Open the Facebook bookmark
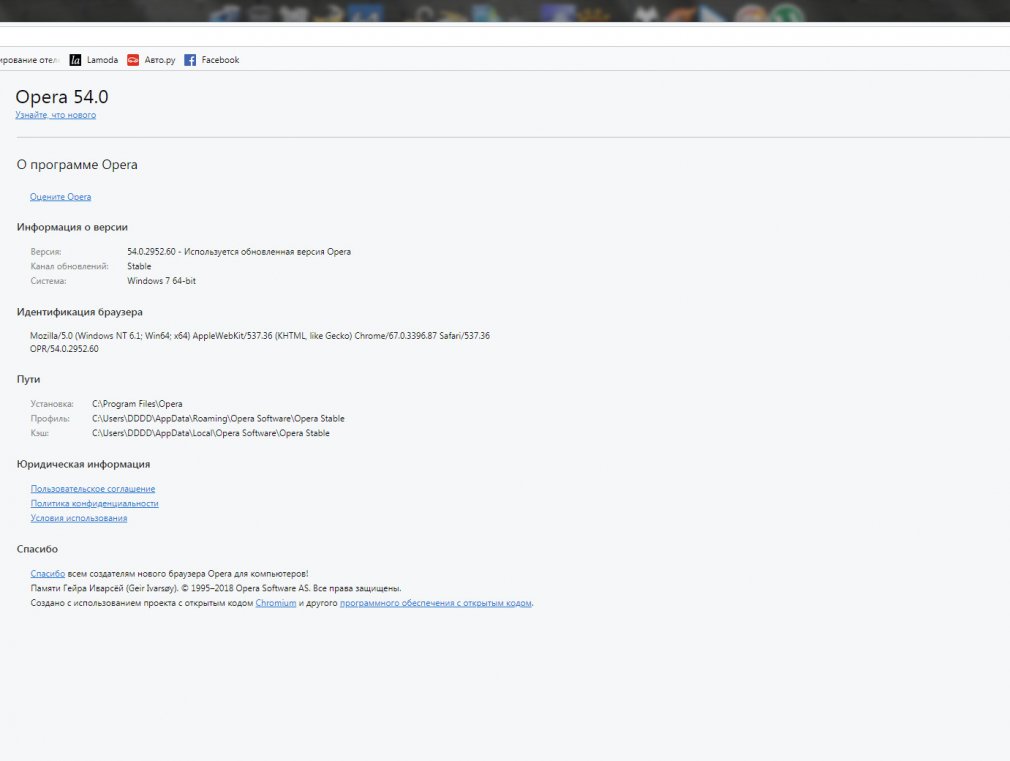The height and width of the screenshot is (761, 1010). tap(212, 60)
